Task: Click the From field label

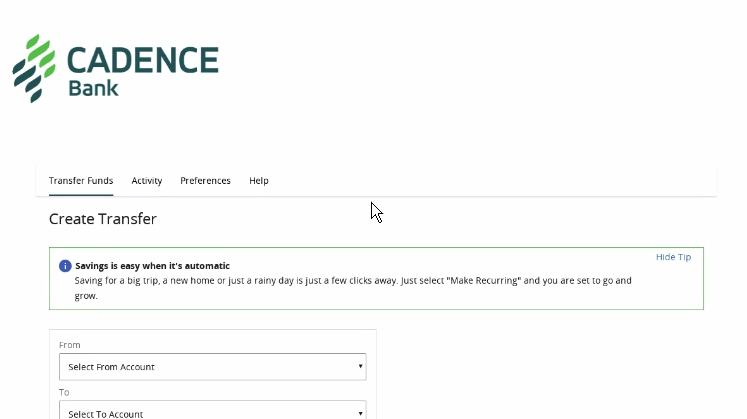Action: 70,345
